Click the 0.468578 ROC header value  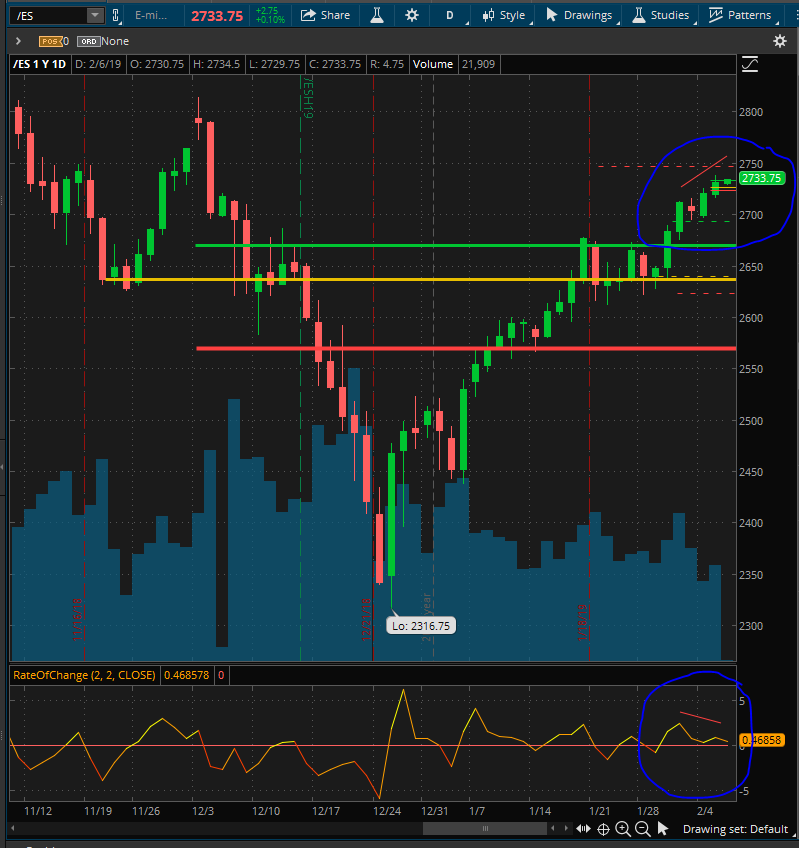pos(187,675)
